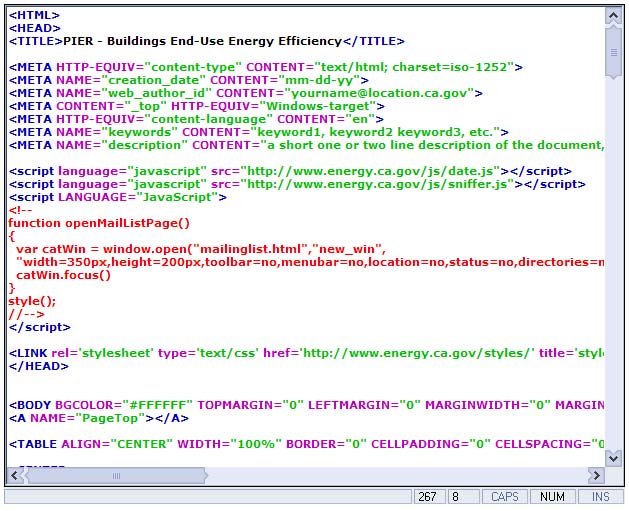Click the horizontal scrollbar left arrow
The width and height of the screenshot is (629, 511).
[x=16, y=475]
